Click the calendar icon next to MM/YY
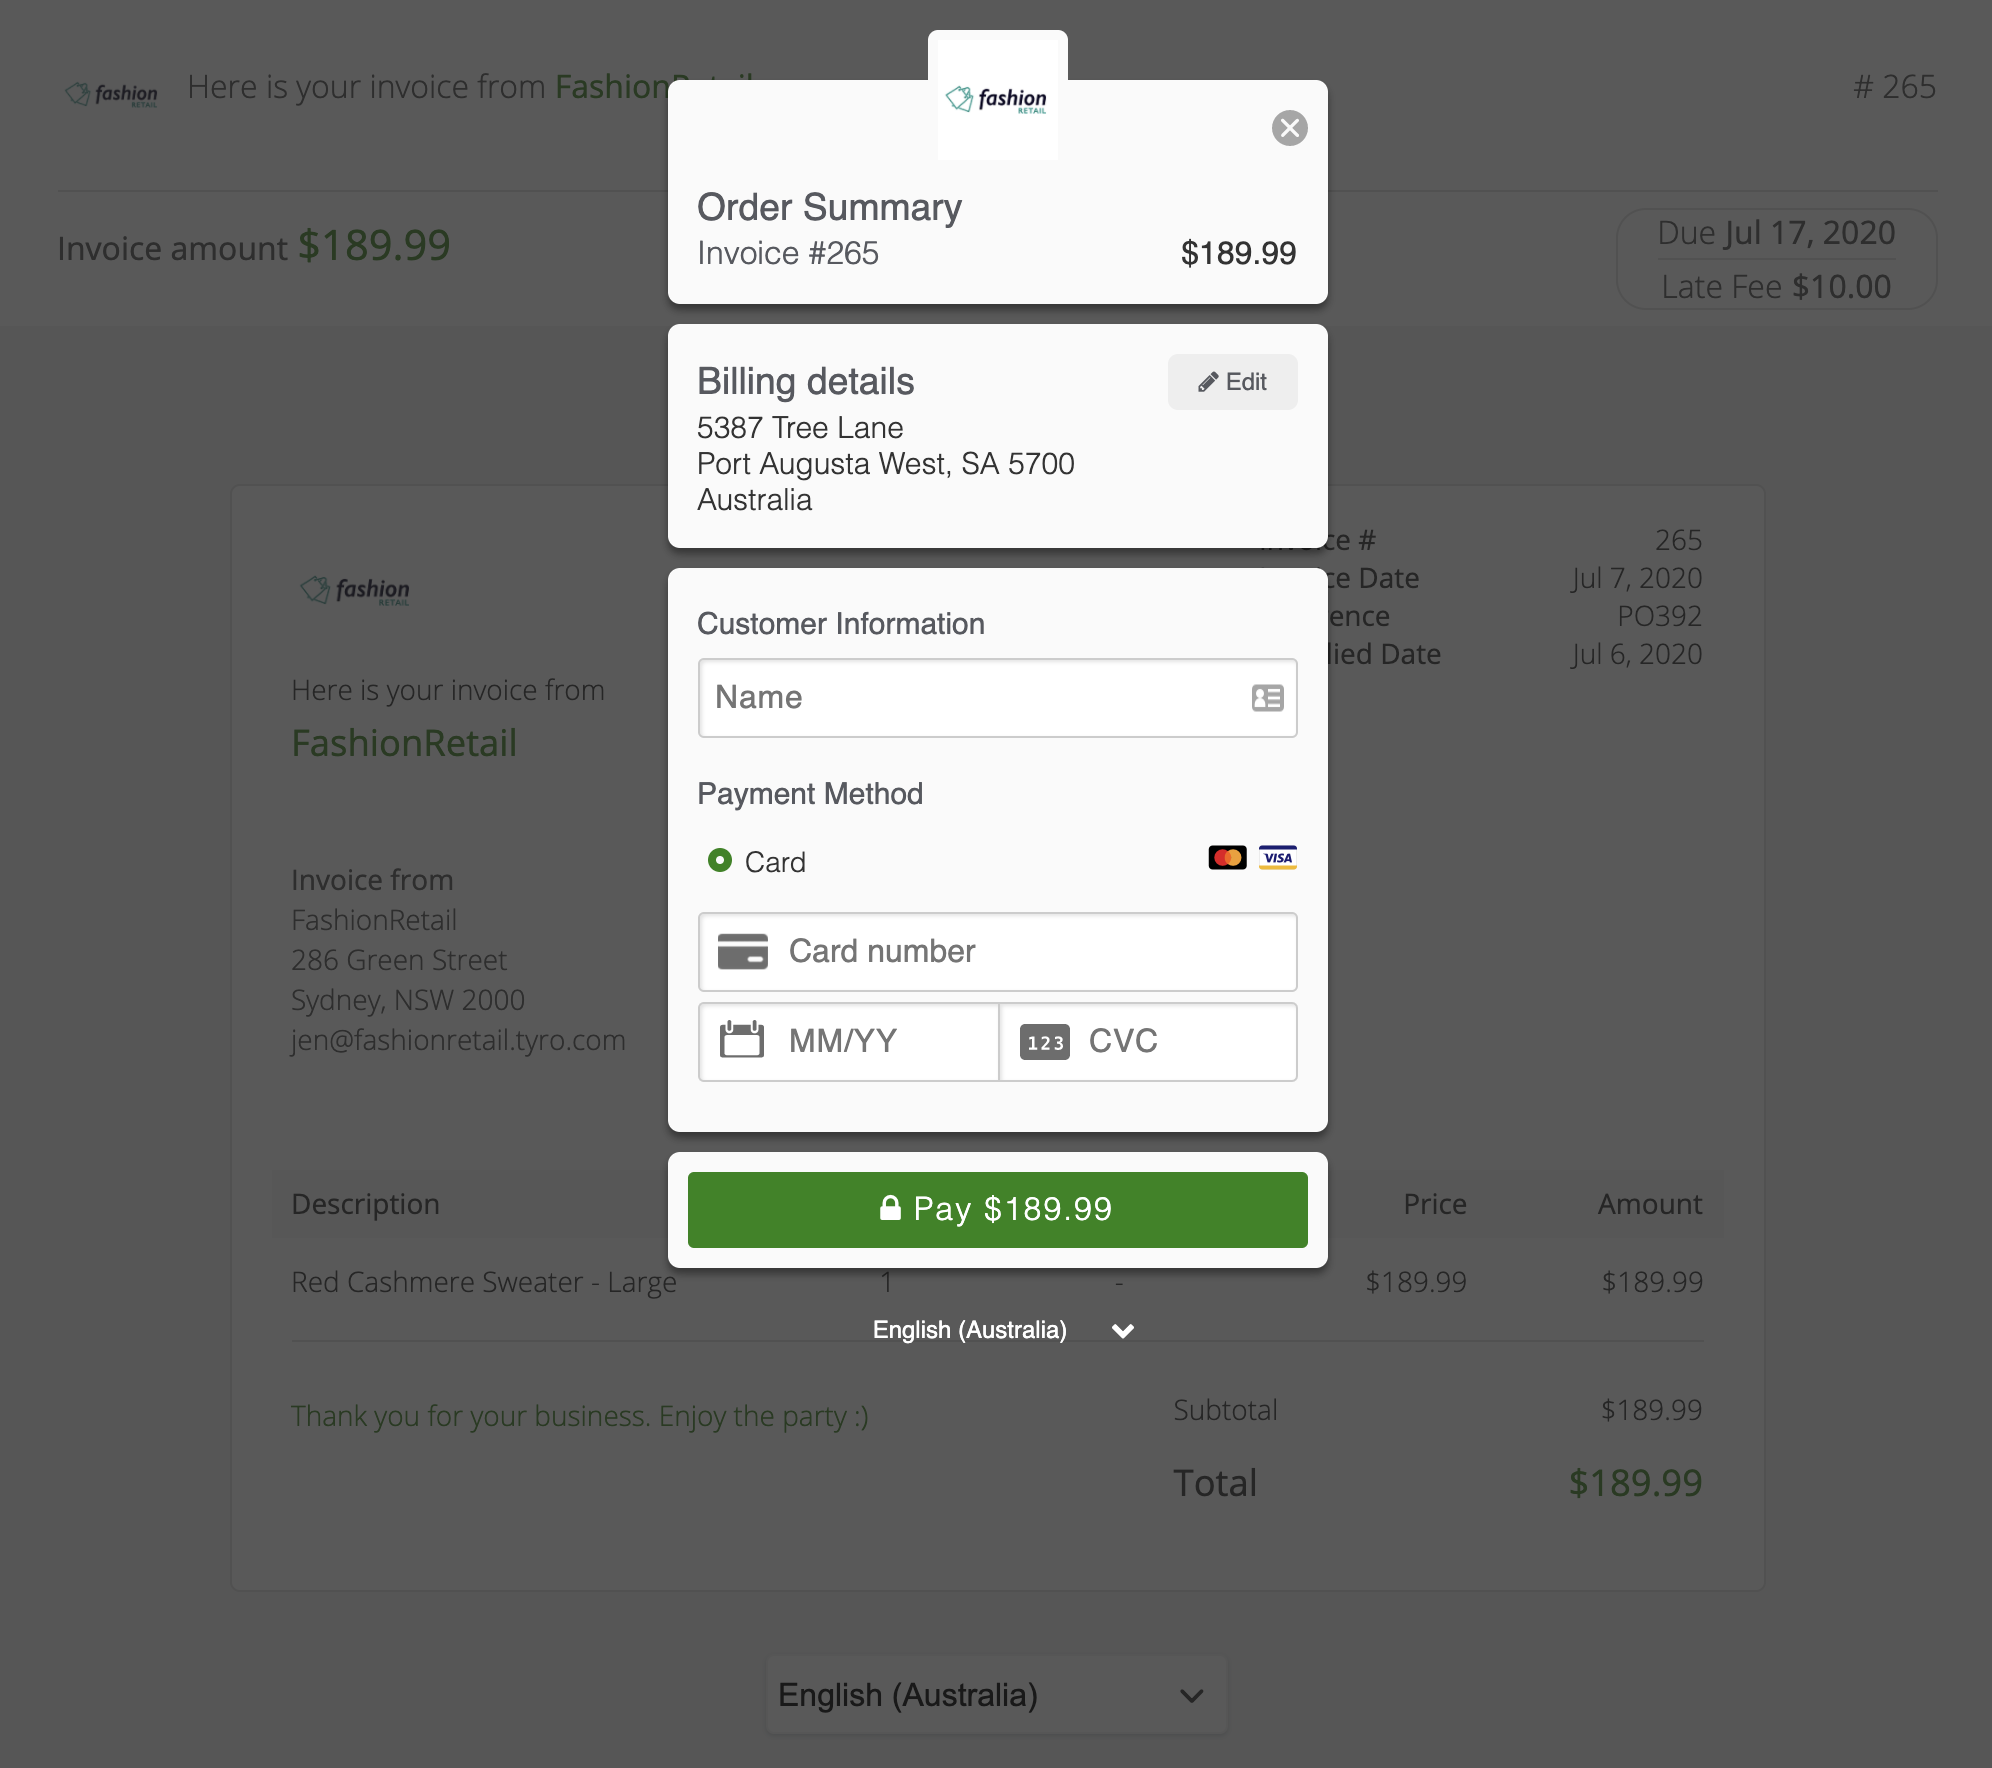The height and width of the screenshot is (1768, 1992). point(743,1041)
